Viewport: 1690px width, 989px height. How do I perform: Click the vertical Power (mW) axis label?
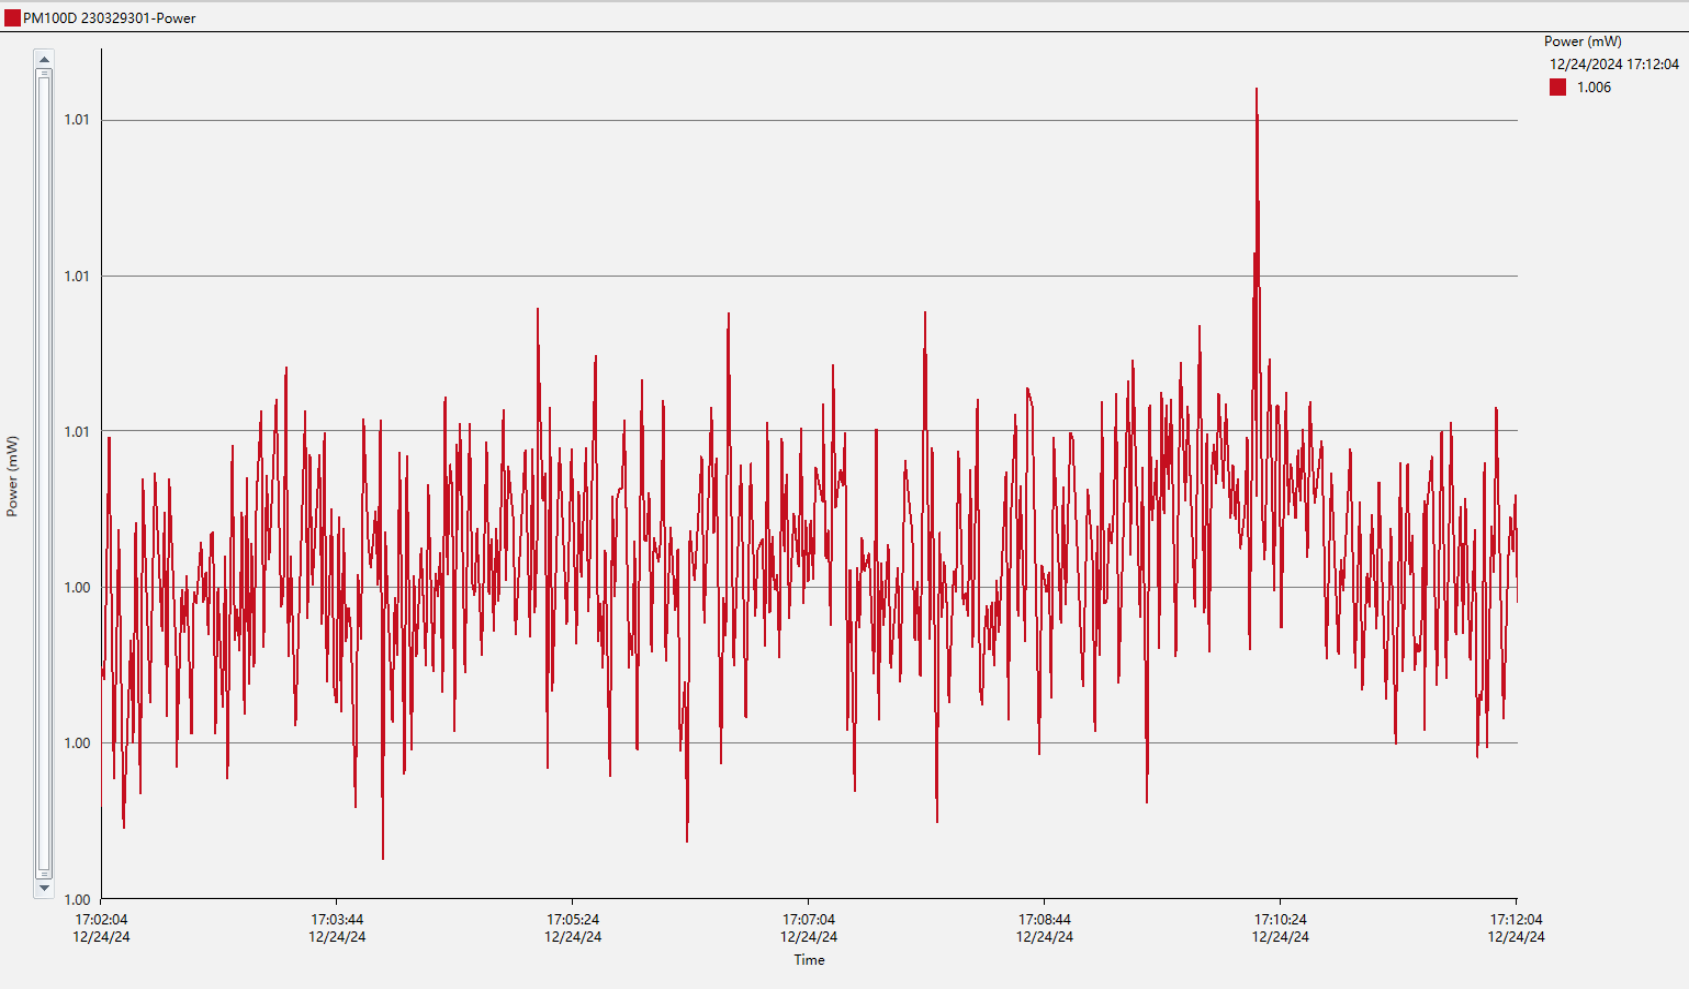pos(13,476)
